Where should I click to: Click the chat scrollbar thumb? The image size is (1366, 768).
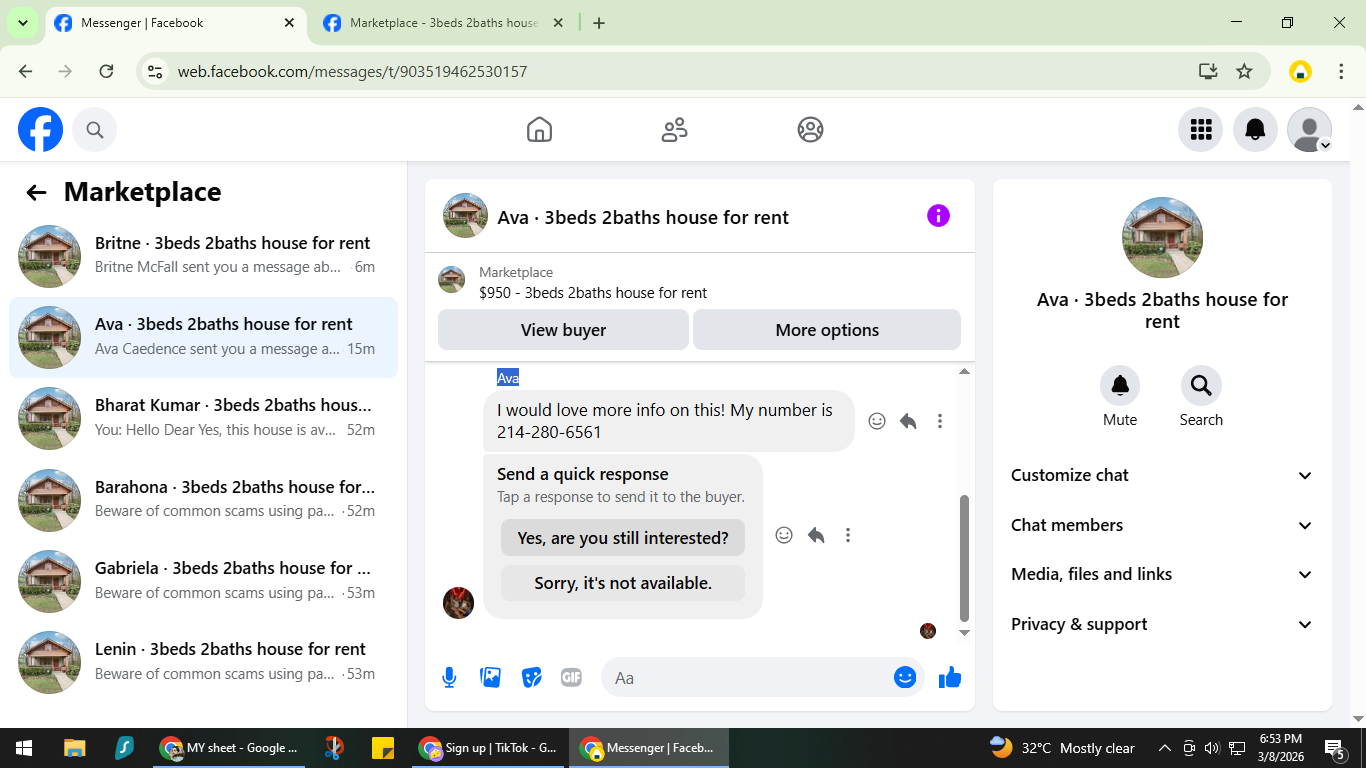point(965,558)
